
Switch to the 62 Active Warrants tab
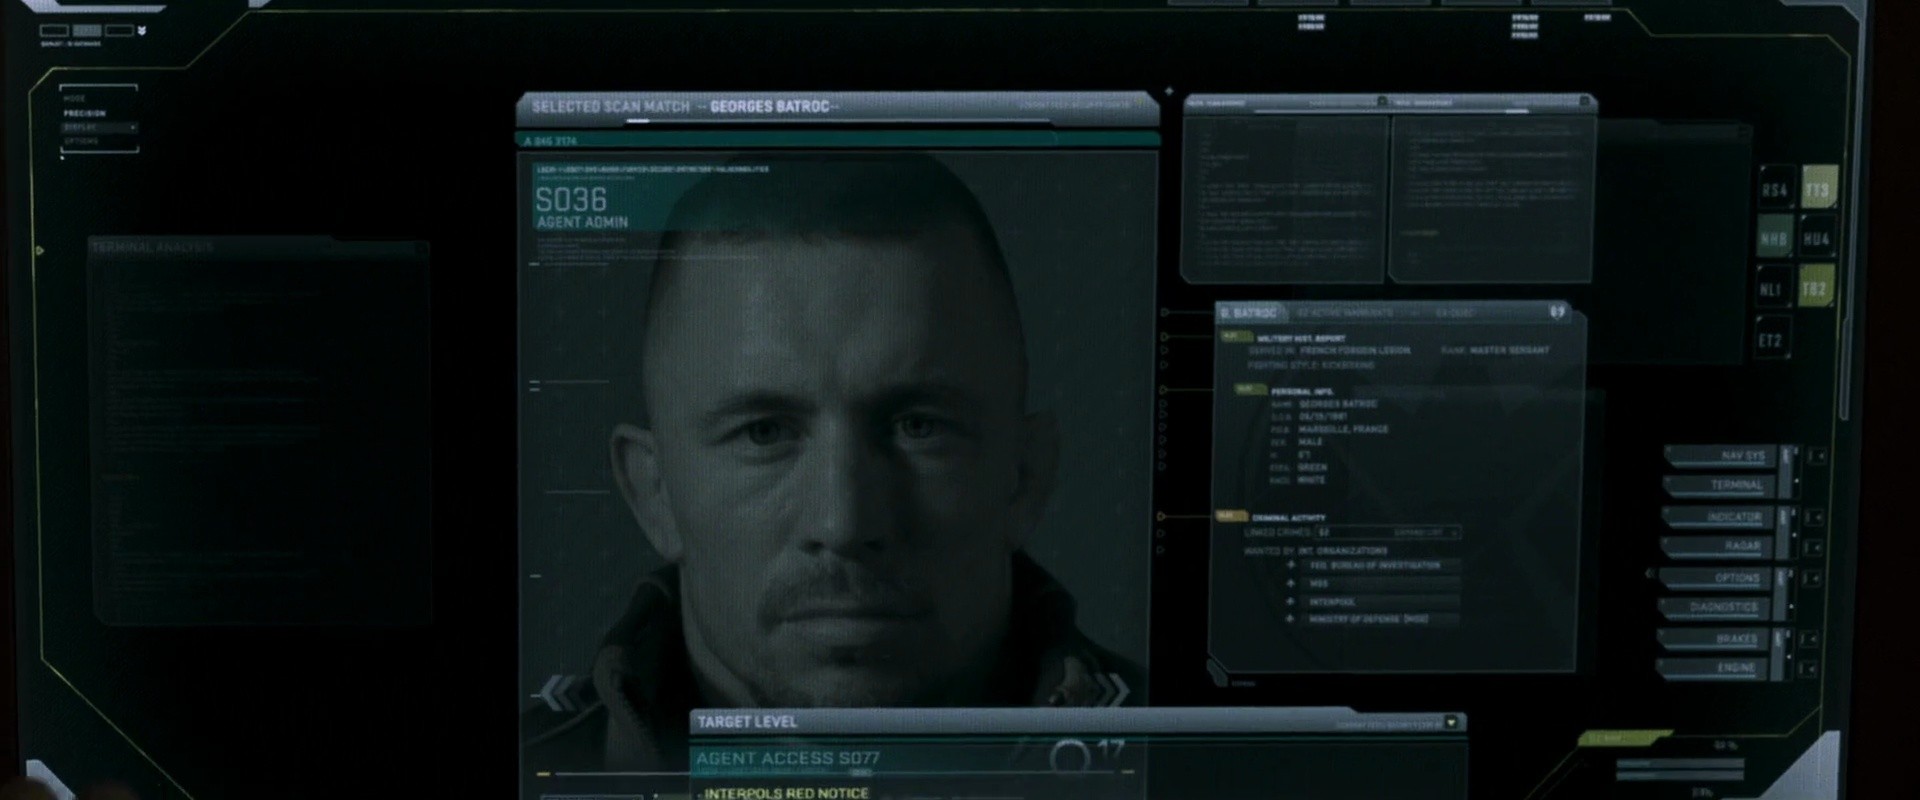[x=1345, y=313]
